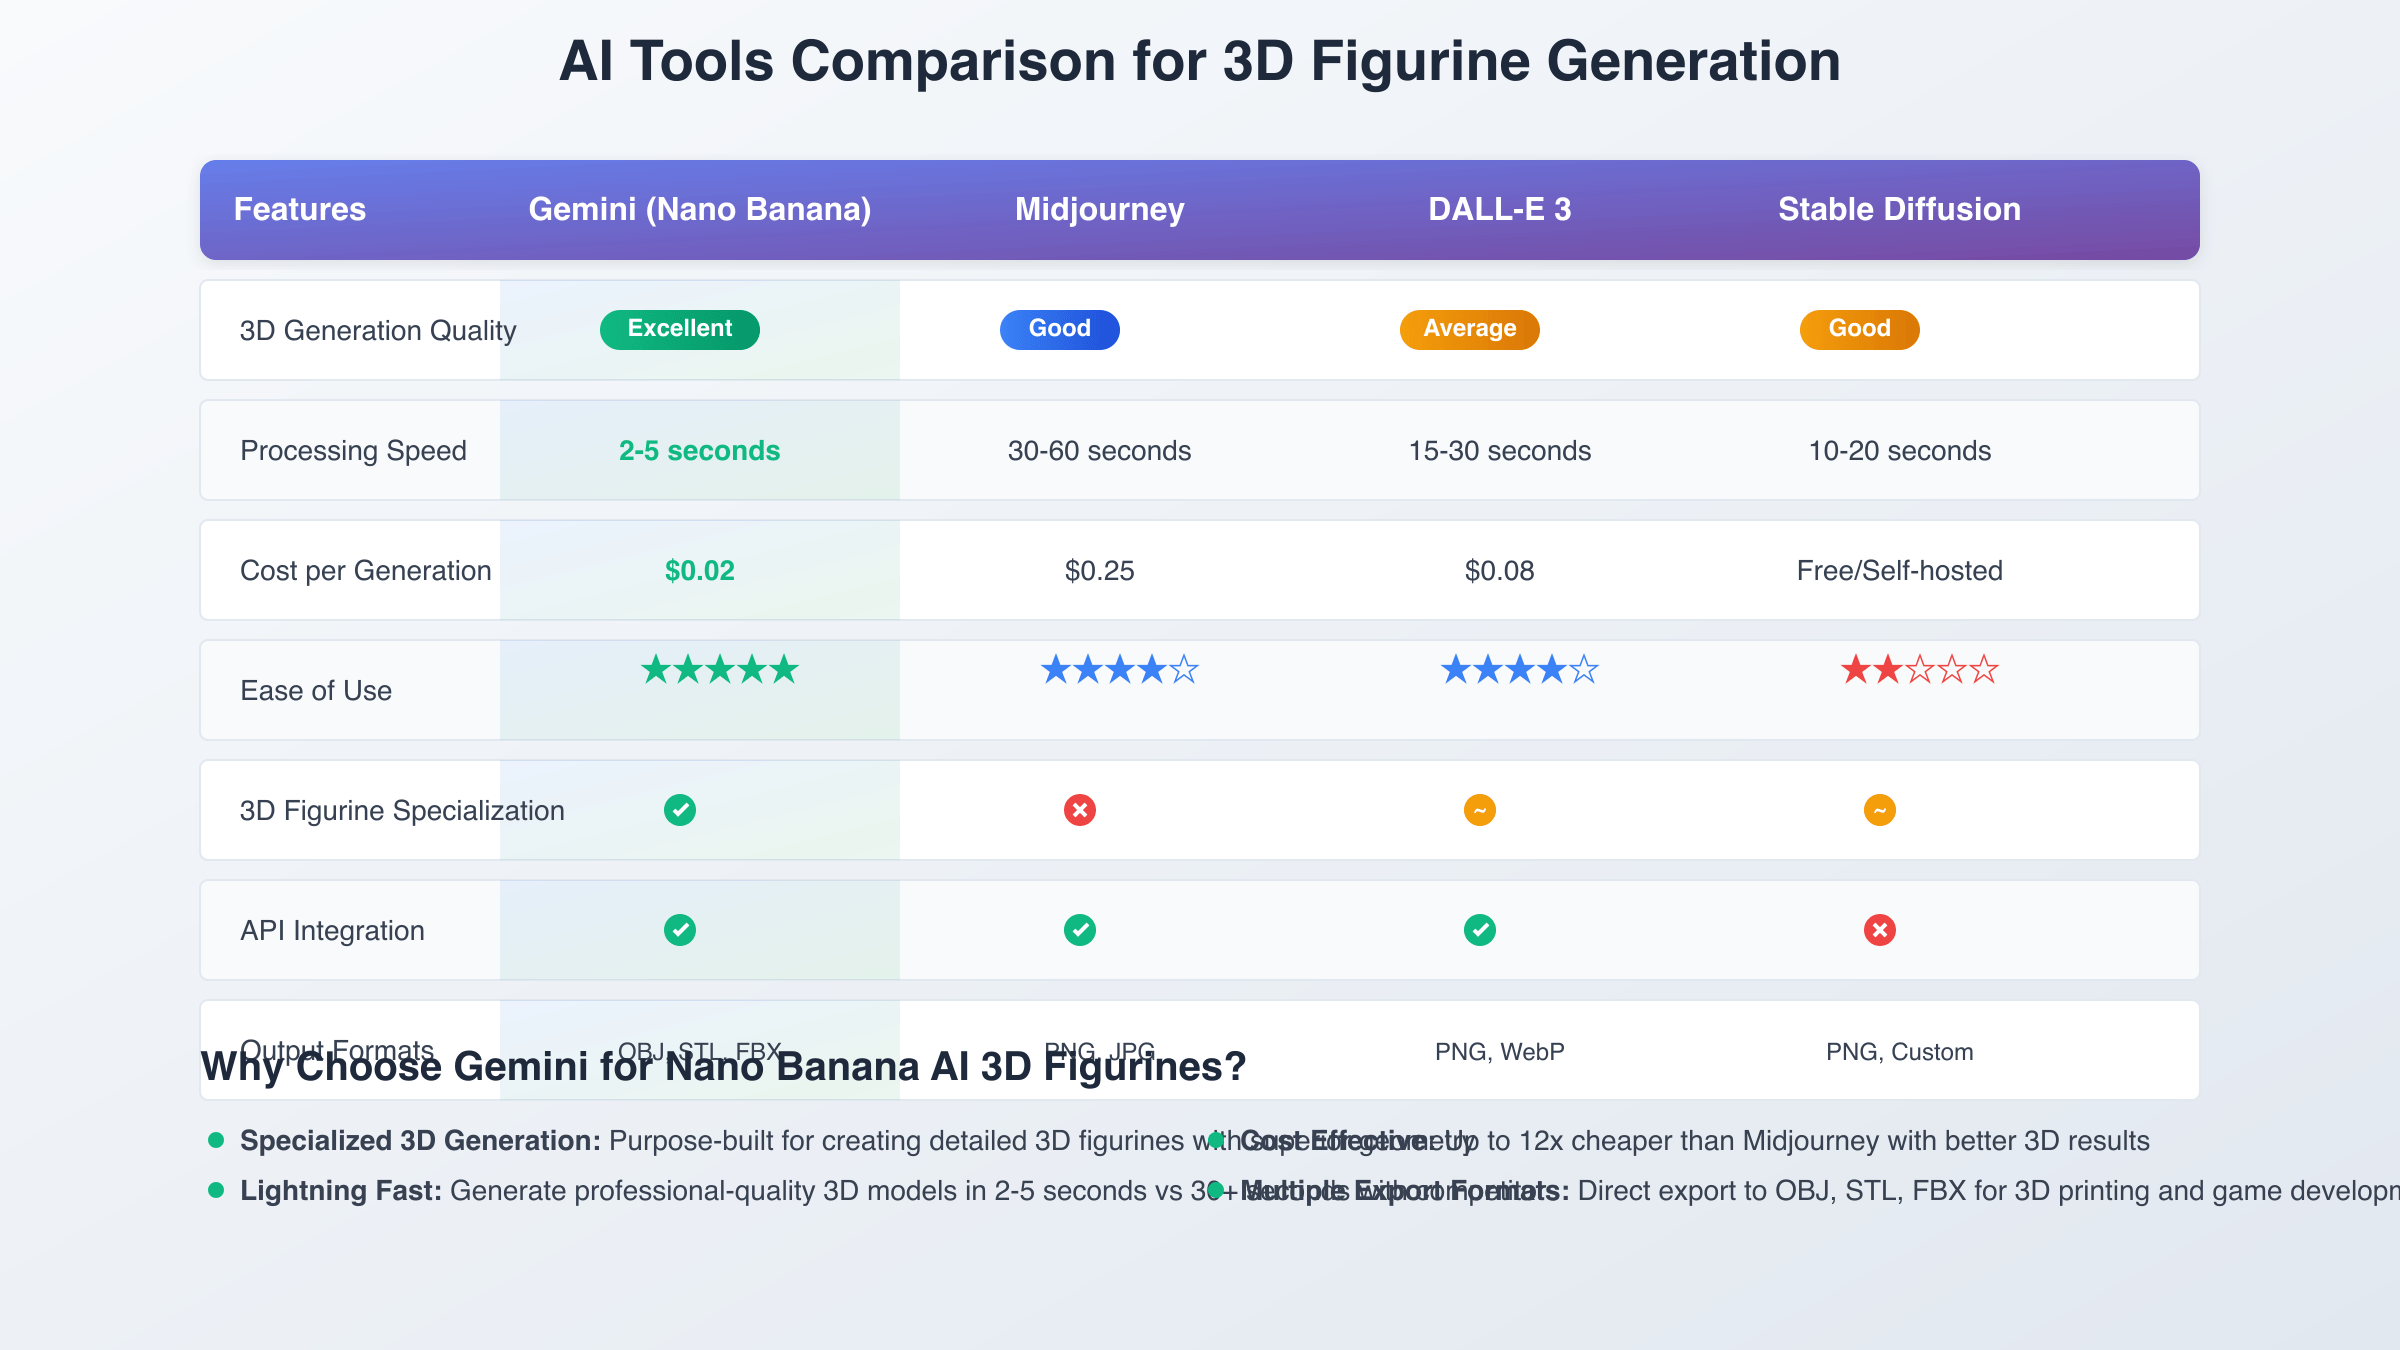Click Midjourney's blue star Ease of Use rating
This screenshot has width=2400, height=1350.
(1120, 669)
